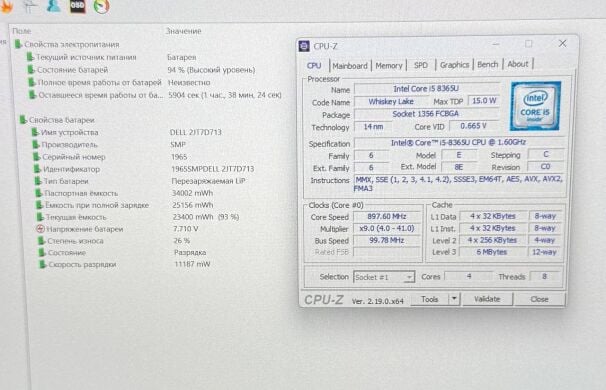Click icon beside 'Ёмкость при полной зарядке'

point(40,205)
